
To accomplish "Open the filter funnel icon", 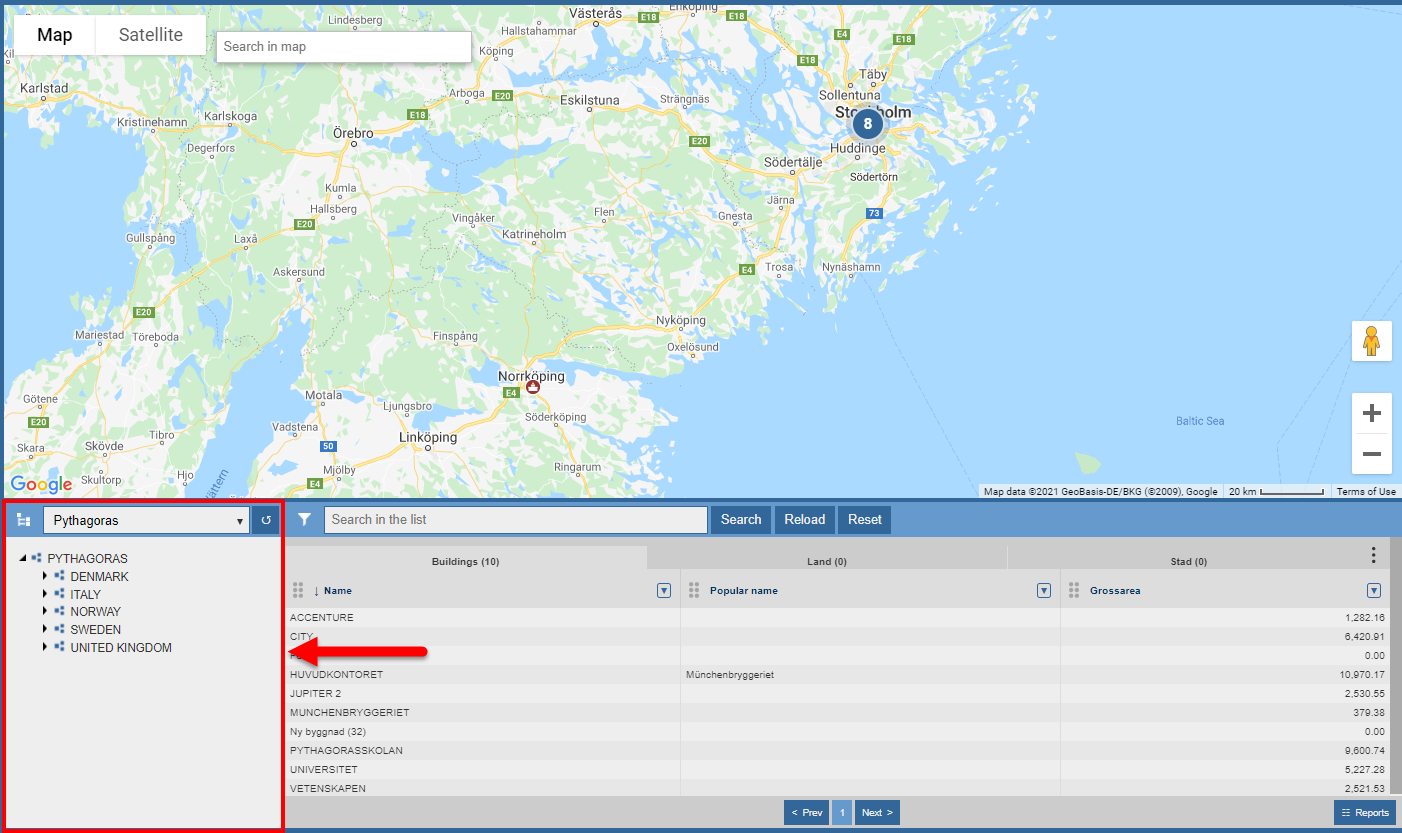I will click(x=305, y=519).
